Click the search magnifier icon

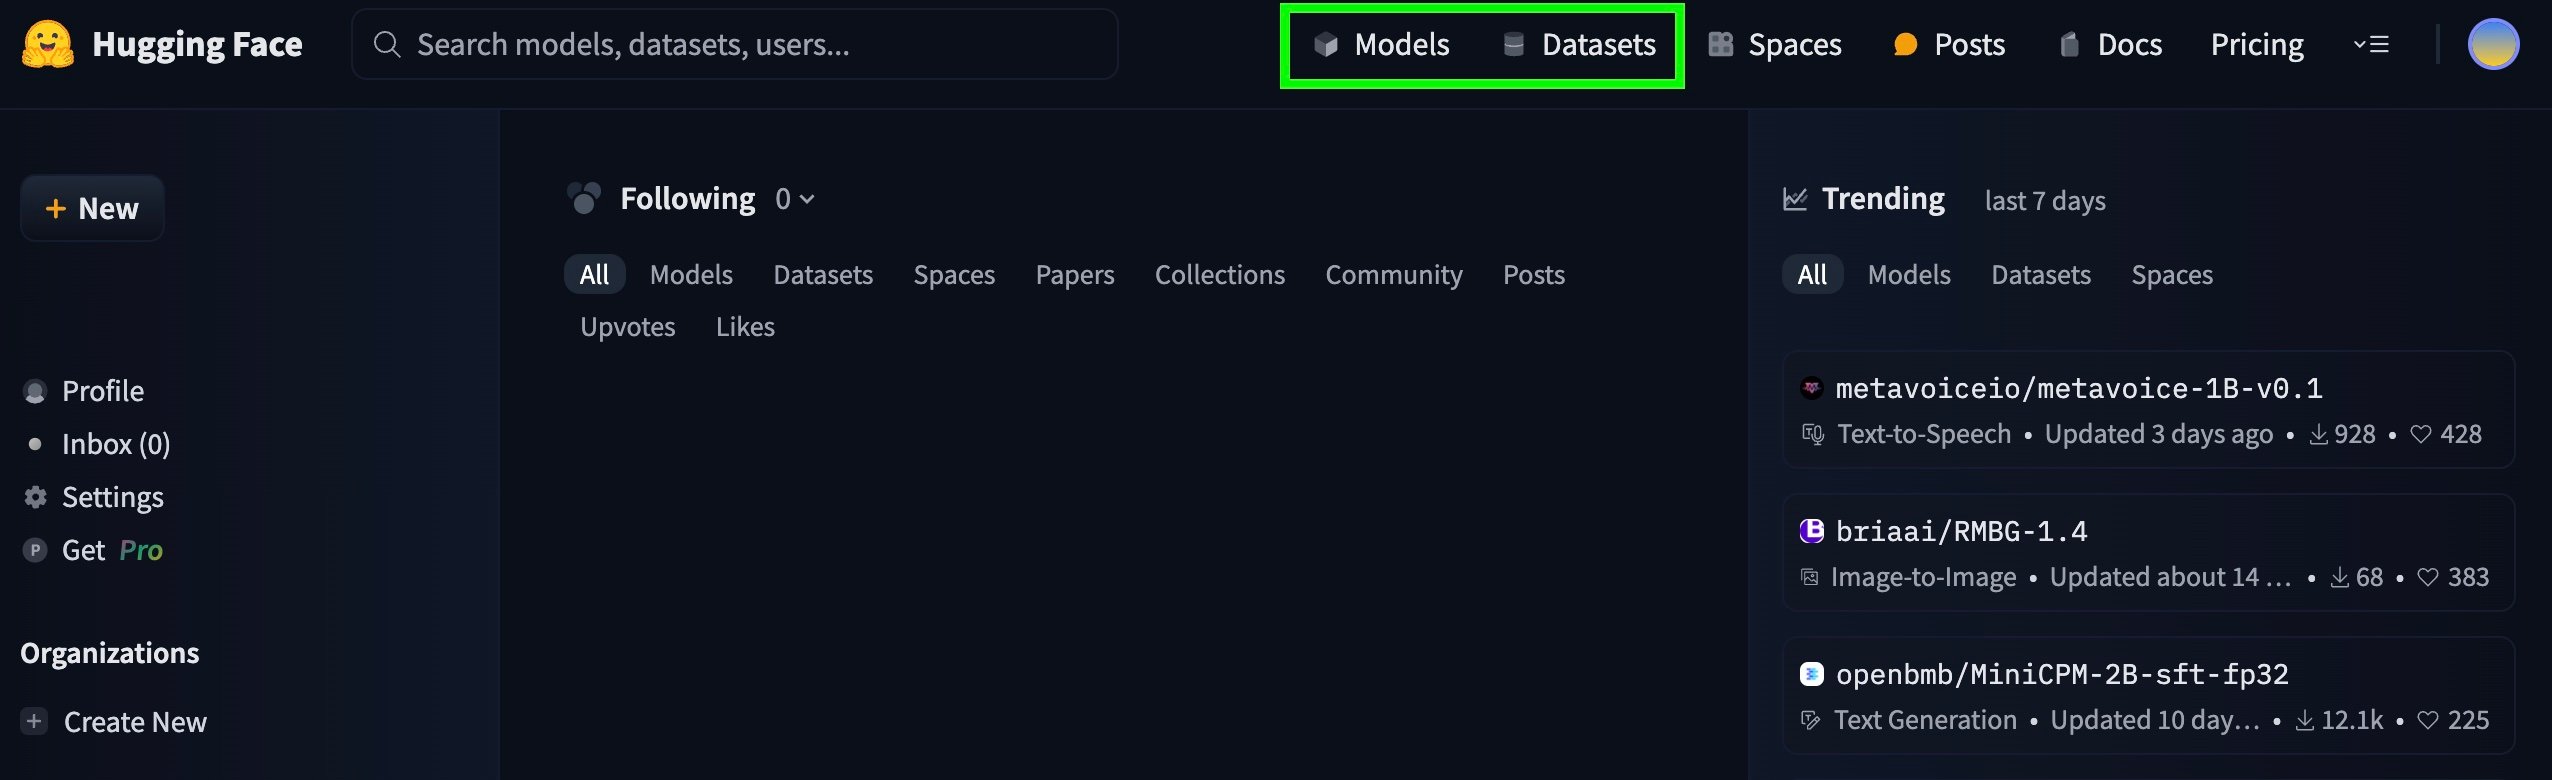[387, 44]
